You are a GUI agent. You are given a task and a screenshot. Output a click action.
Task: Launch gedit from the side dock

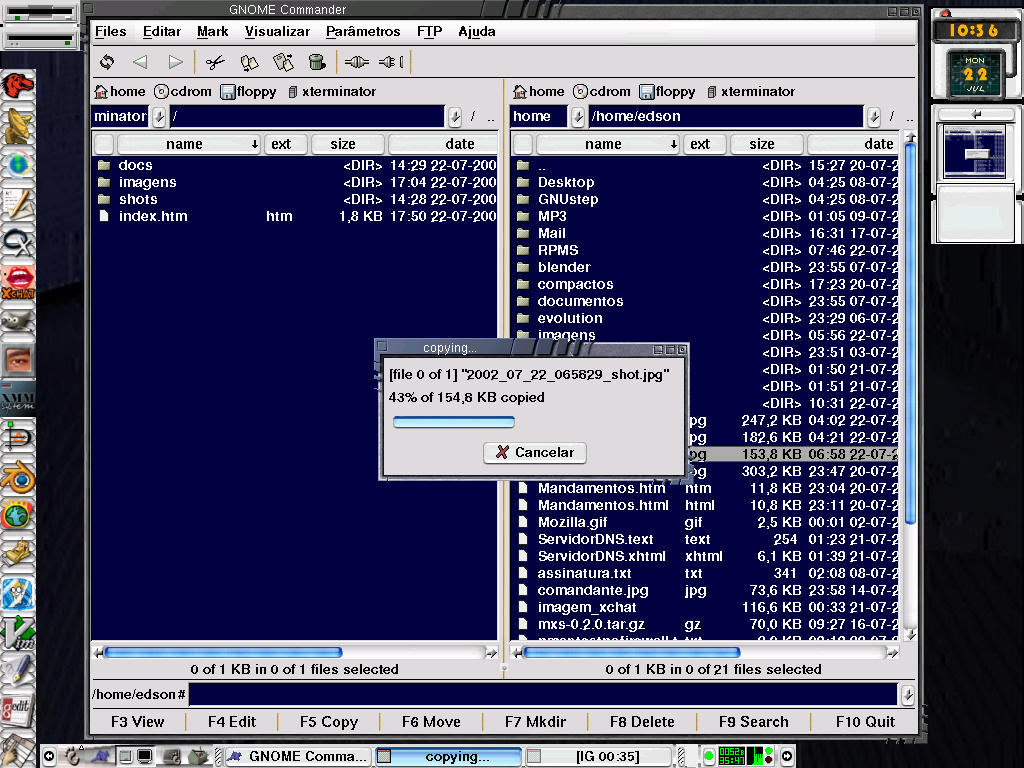pos(18,711)
